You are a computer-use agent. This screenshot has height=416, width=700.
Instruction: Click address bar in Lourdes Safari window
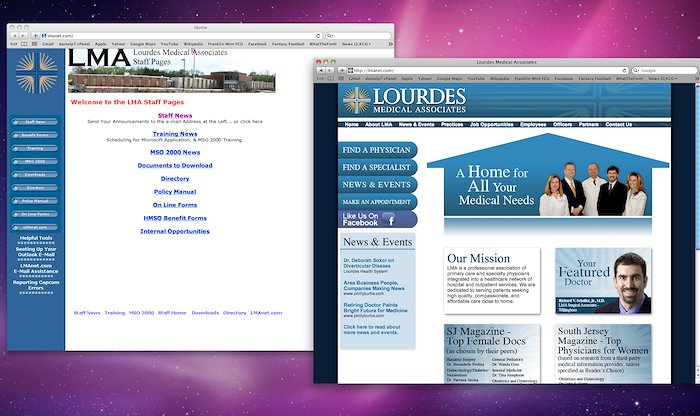click(488, 71)
